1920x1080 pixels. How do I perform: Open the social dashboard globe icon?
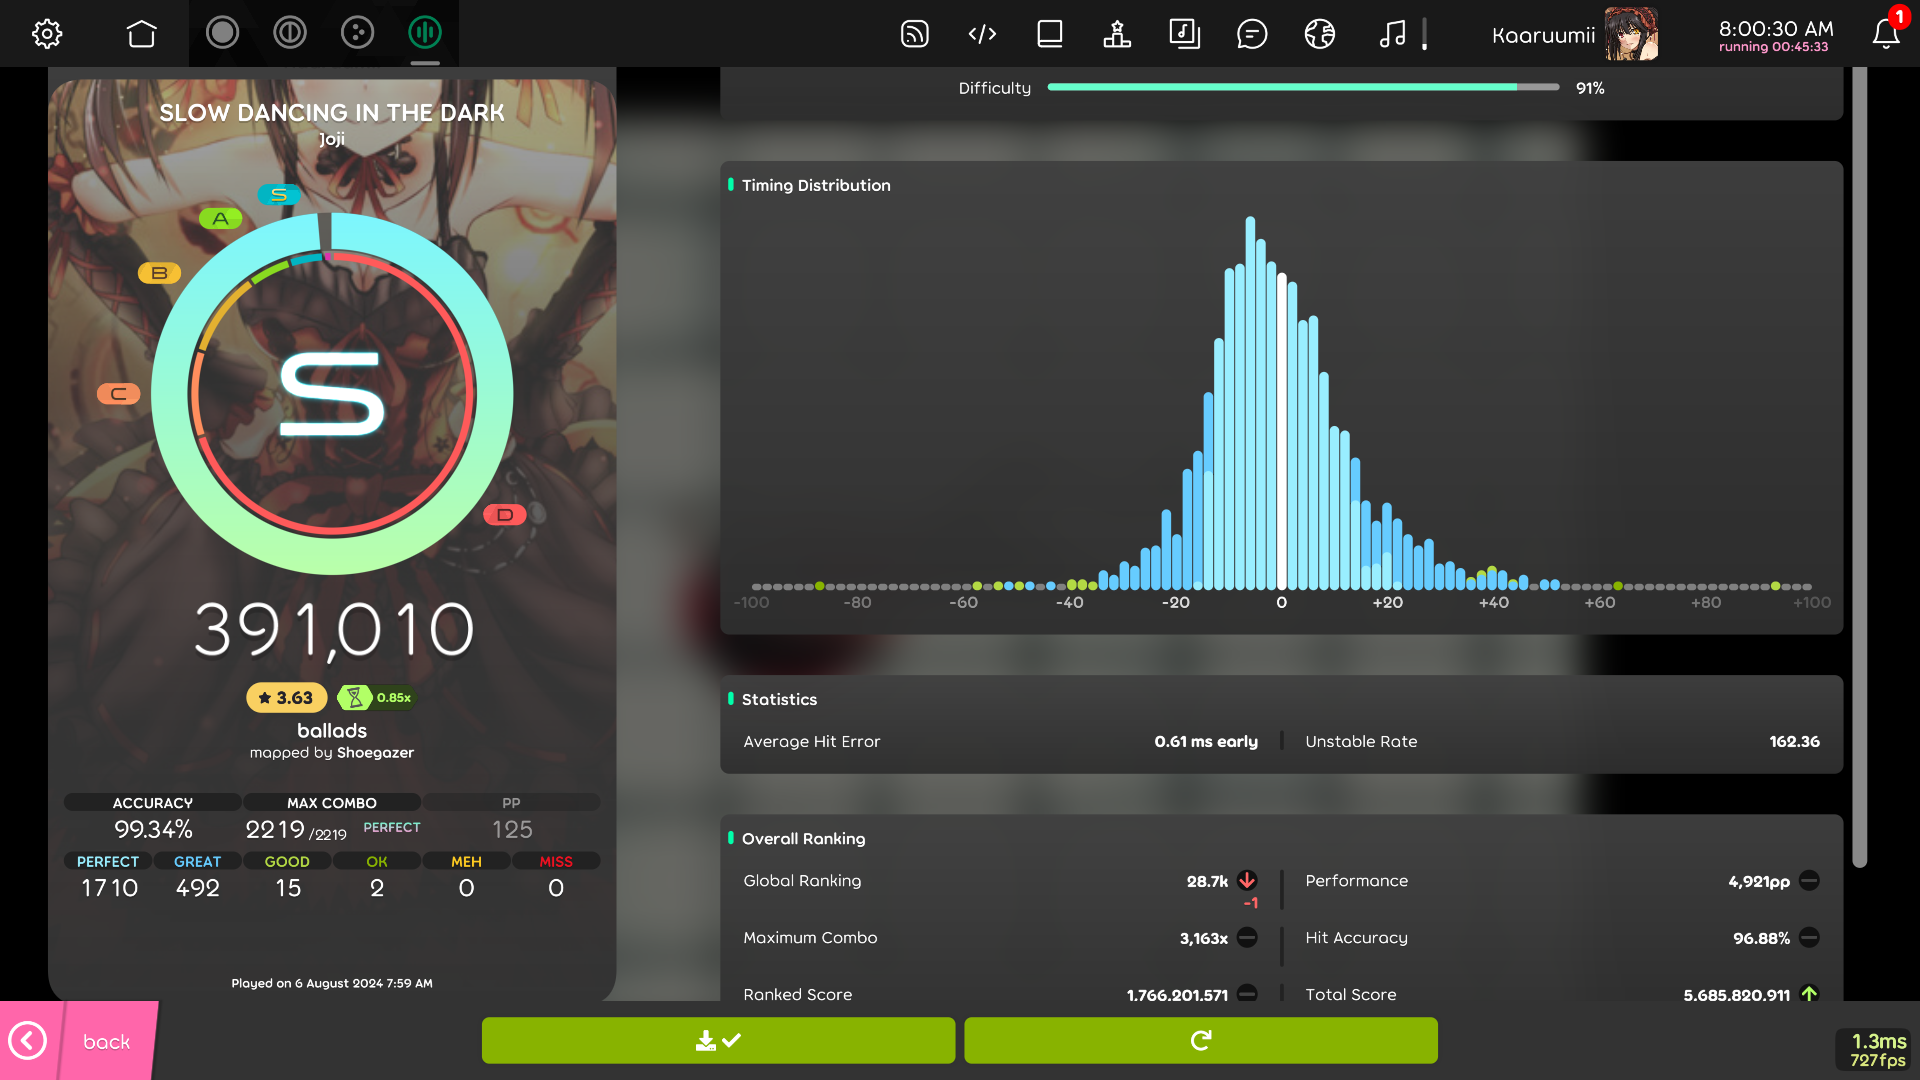point(1320,34)
